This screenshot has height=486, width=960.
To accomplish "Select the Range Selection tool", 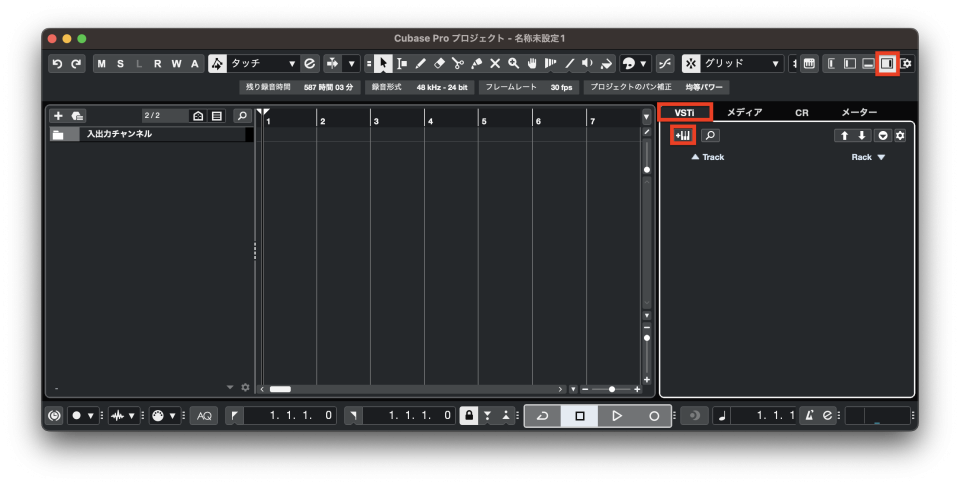I will click(402, 64).
